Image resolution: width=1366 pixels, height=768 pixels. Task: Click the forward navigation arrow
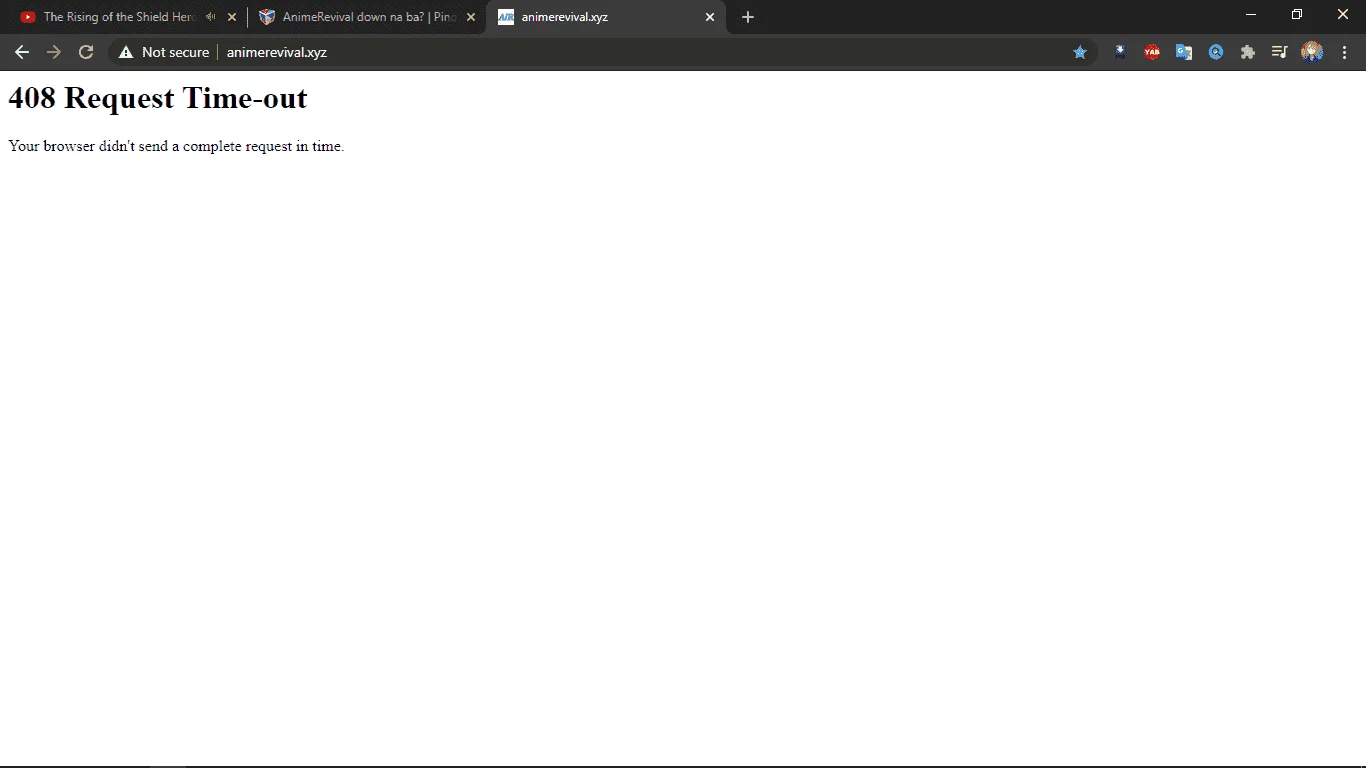tap(54, 52)
